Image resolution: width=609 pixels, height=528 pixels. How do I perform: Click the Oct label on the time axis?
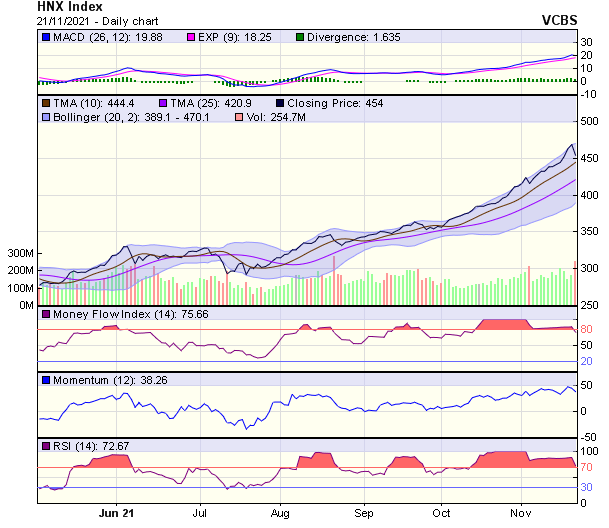click(441, 512)
